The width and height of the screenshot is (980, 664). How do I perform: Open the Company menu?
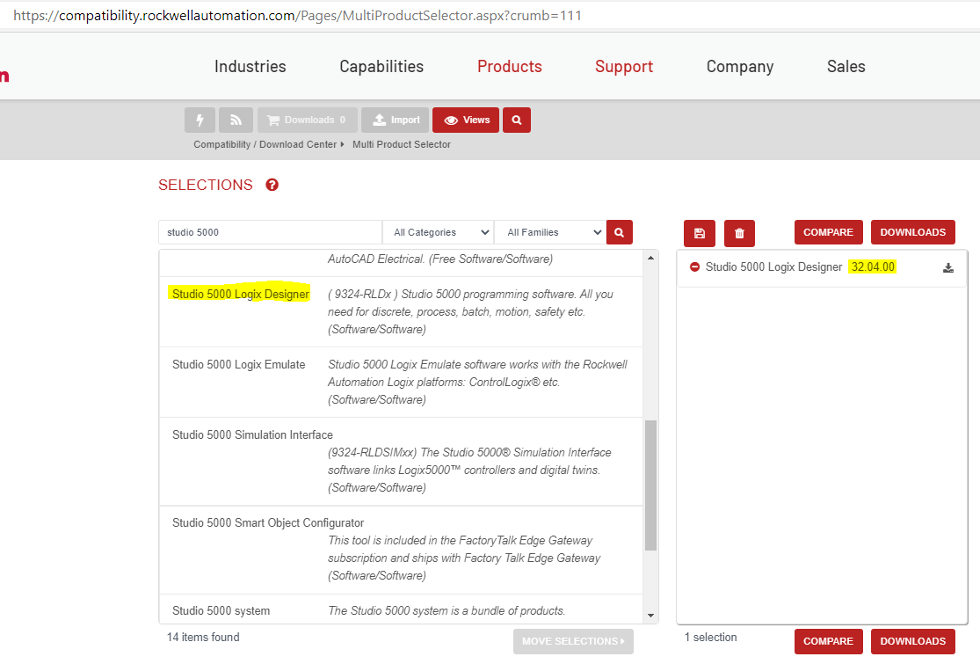pyautogui.click(x=740, y=66)
